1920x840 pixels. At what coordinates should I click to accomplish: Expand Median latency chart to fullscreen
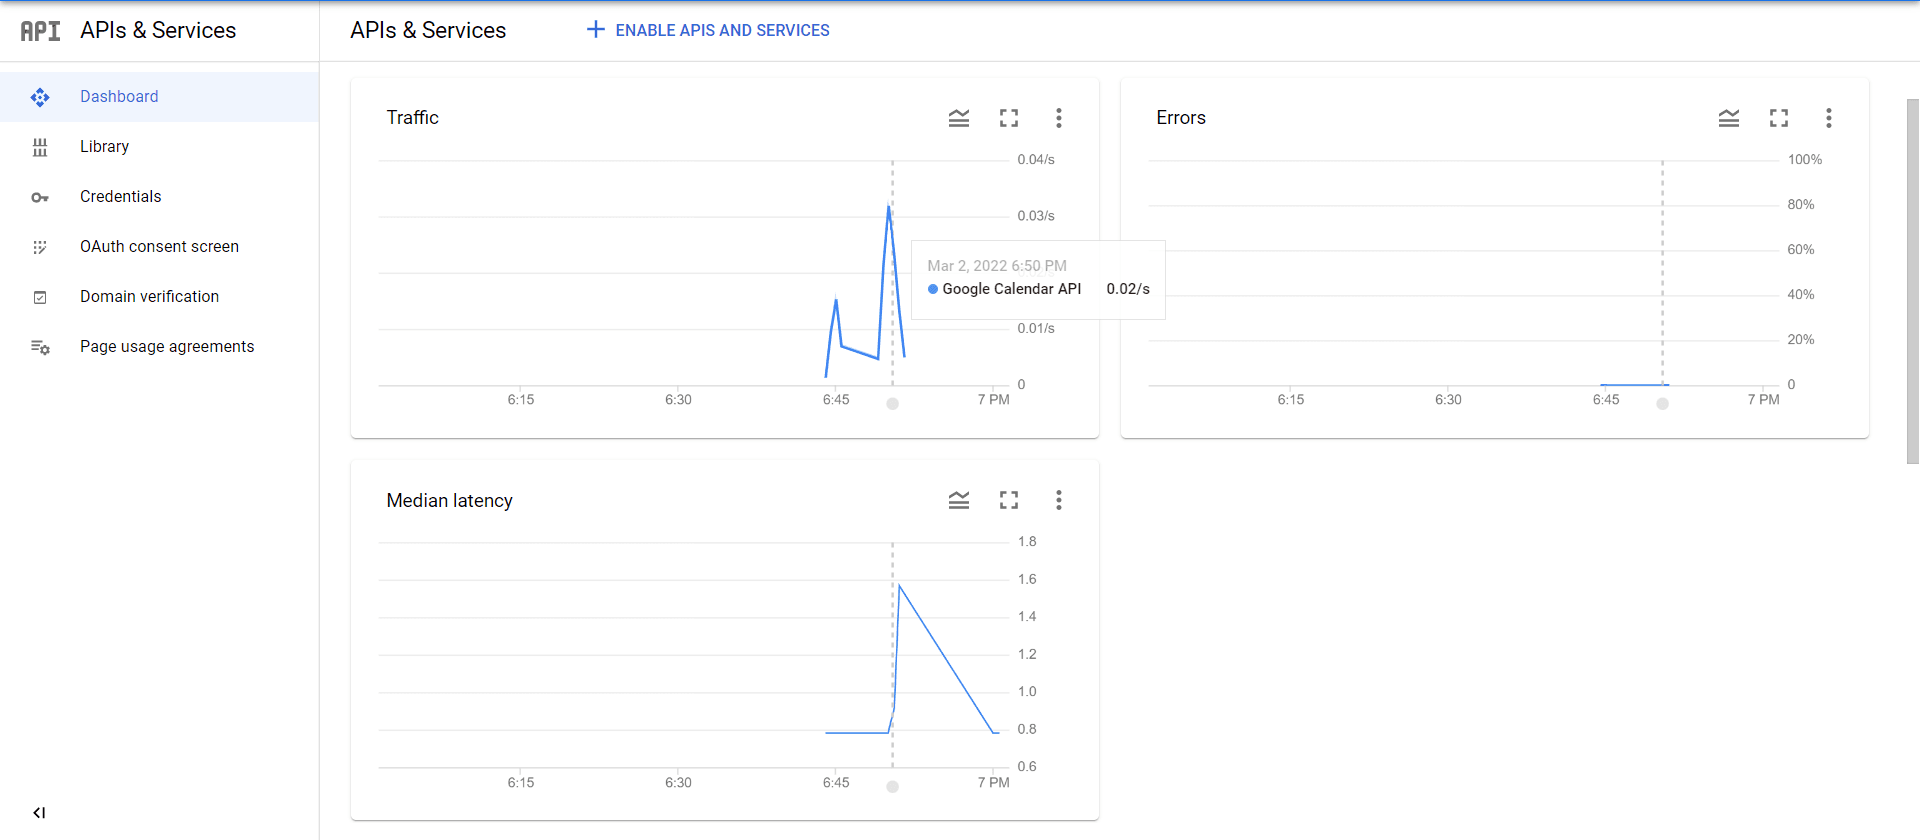1008,500
